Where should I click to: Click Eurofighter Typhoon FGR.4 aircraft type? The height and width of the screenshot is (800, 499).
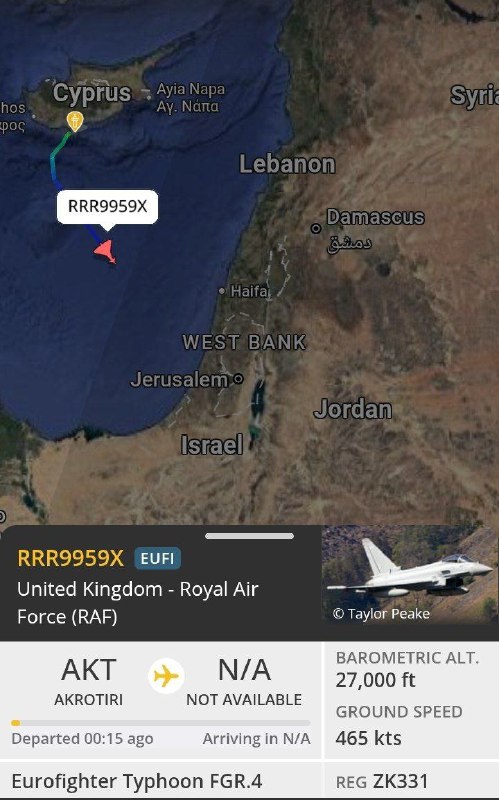point(137,781)
